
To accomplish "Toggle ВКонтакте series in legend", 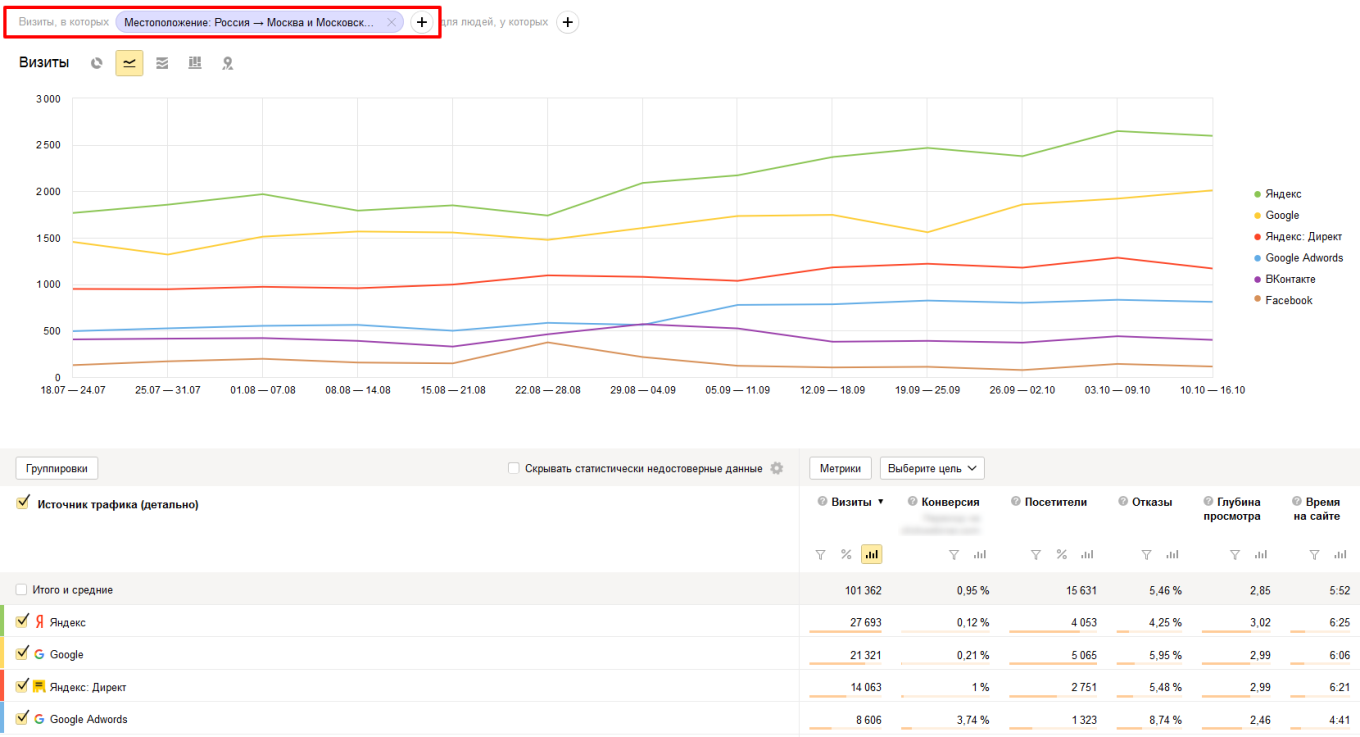I will click(1285, 279).
